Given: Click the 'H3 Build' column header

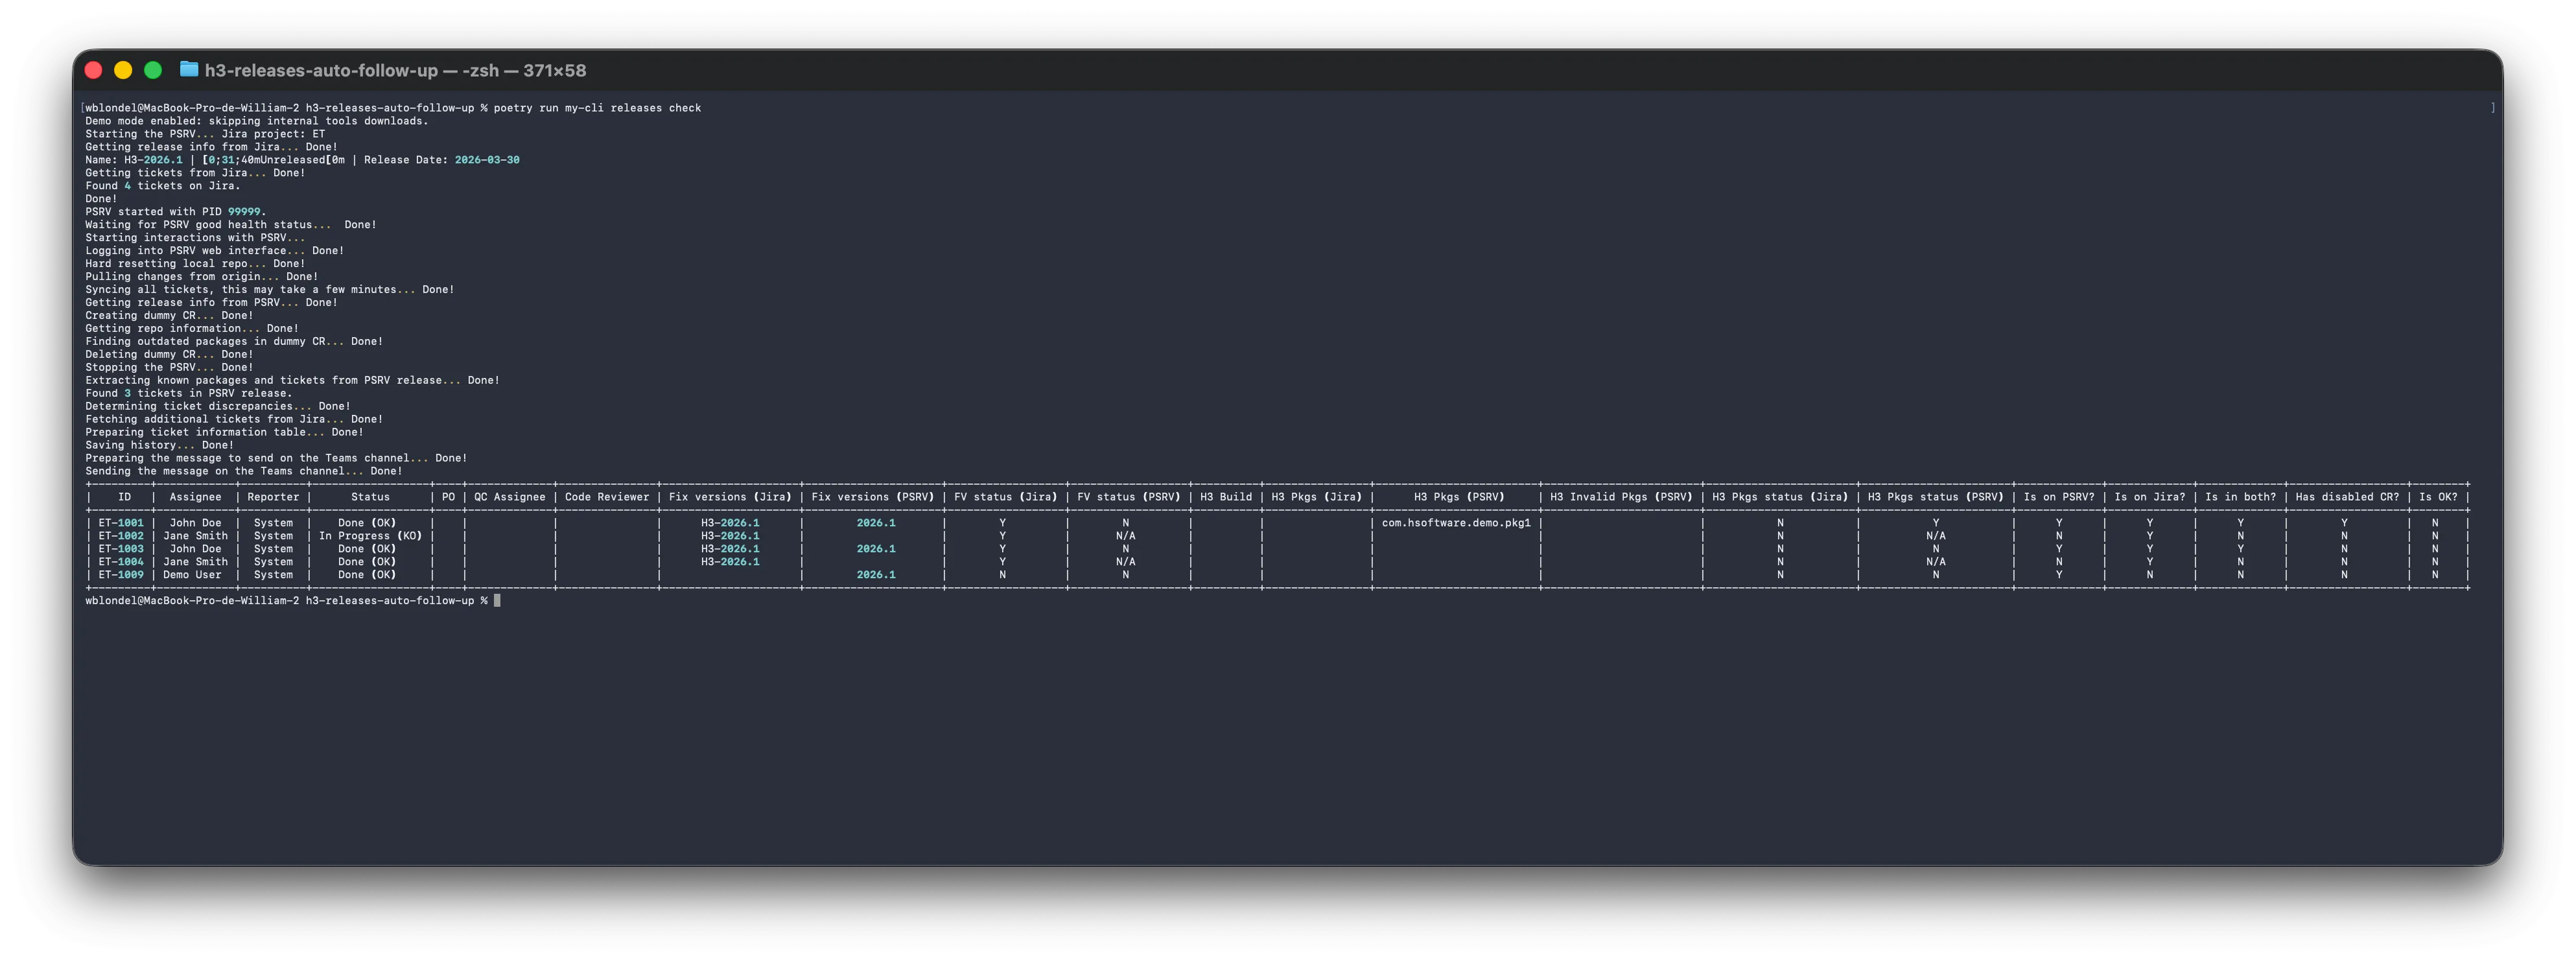Looking at the screenshot, I should tap(1226, 497).
